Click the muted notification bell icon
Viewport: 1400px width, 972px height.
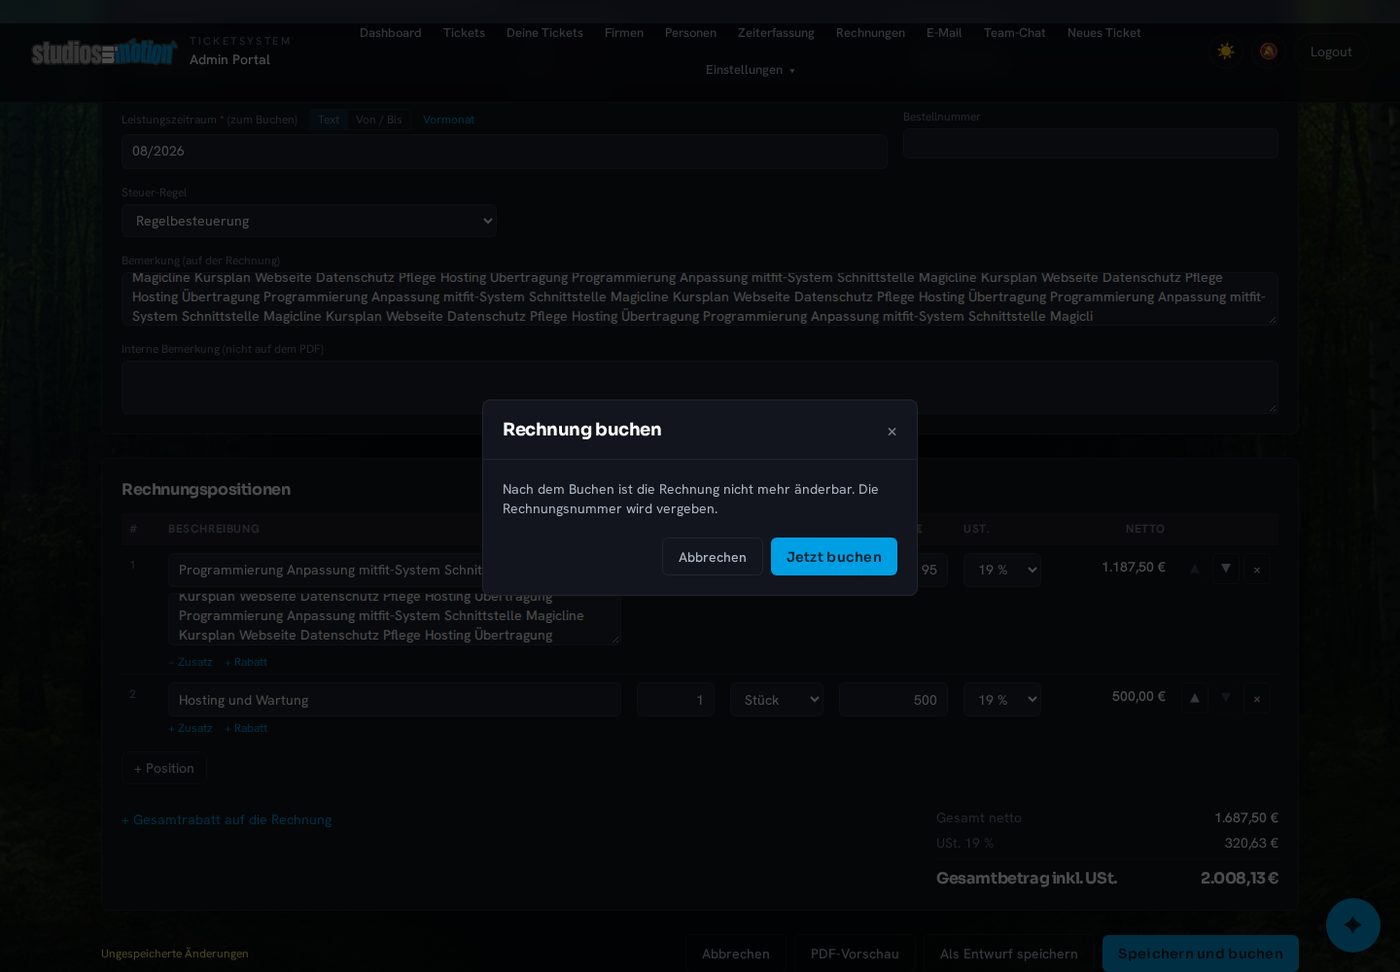pos(1268,51)
